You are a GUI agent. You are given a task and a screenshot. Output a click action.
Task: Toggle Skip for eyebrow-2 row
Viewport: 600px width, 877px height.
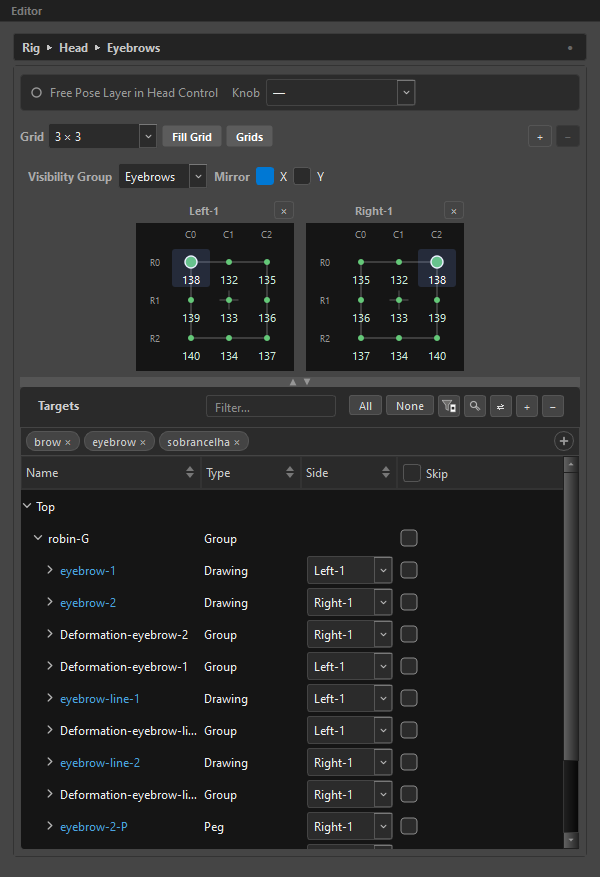pos(409,602)
